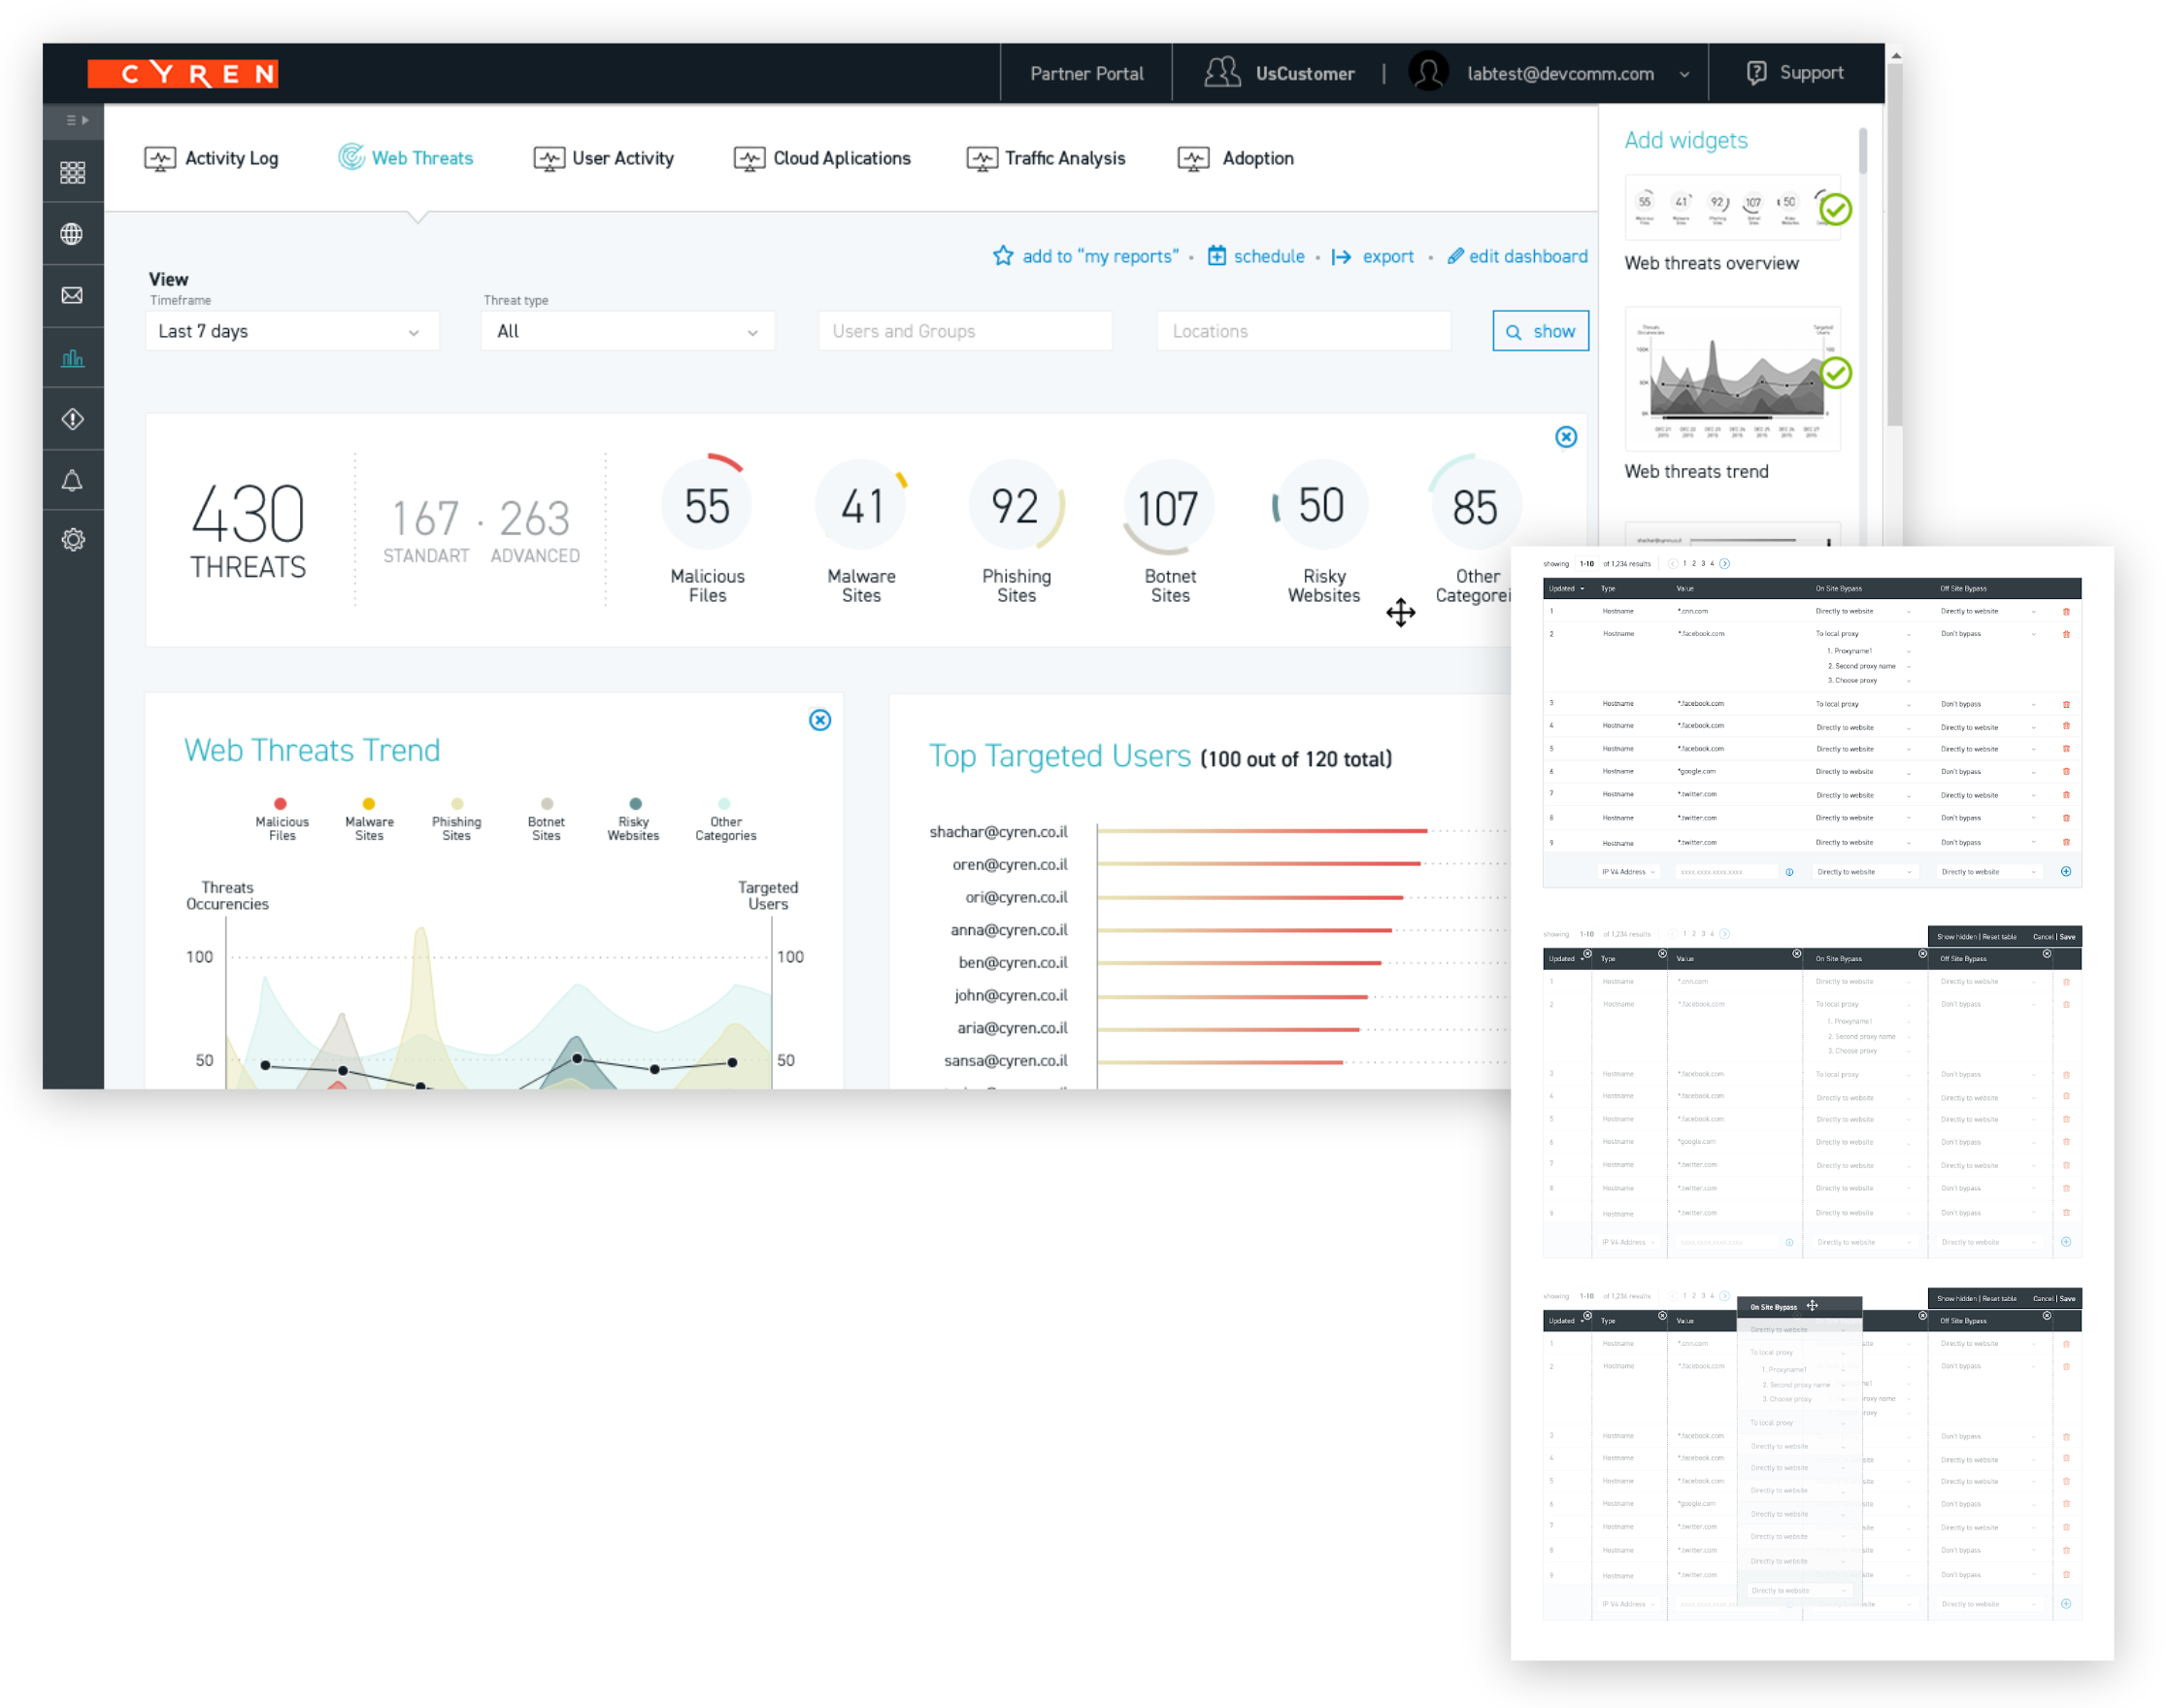Click the schedule calendar icon
The height and width of the screenshot is (1708, 2166).
point(1216,256)
